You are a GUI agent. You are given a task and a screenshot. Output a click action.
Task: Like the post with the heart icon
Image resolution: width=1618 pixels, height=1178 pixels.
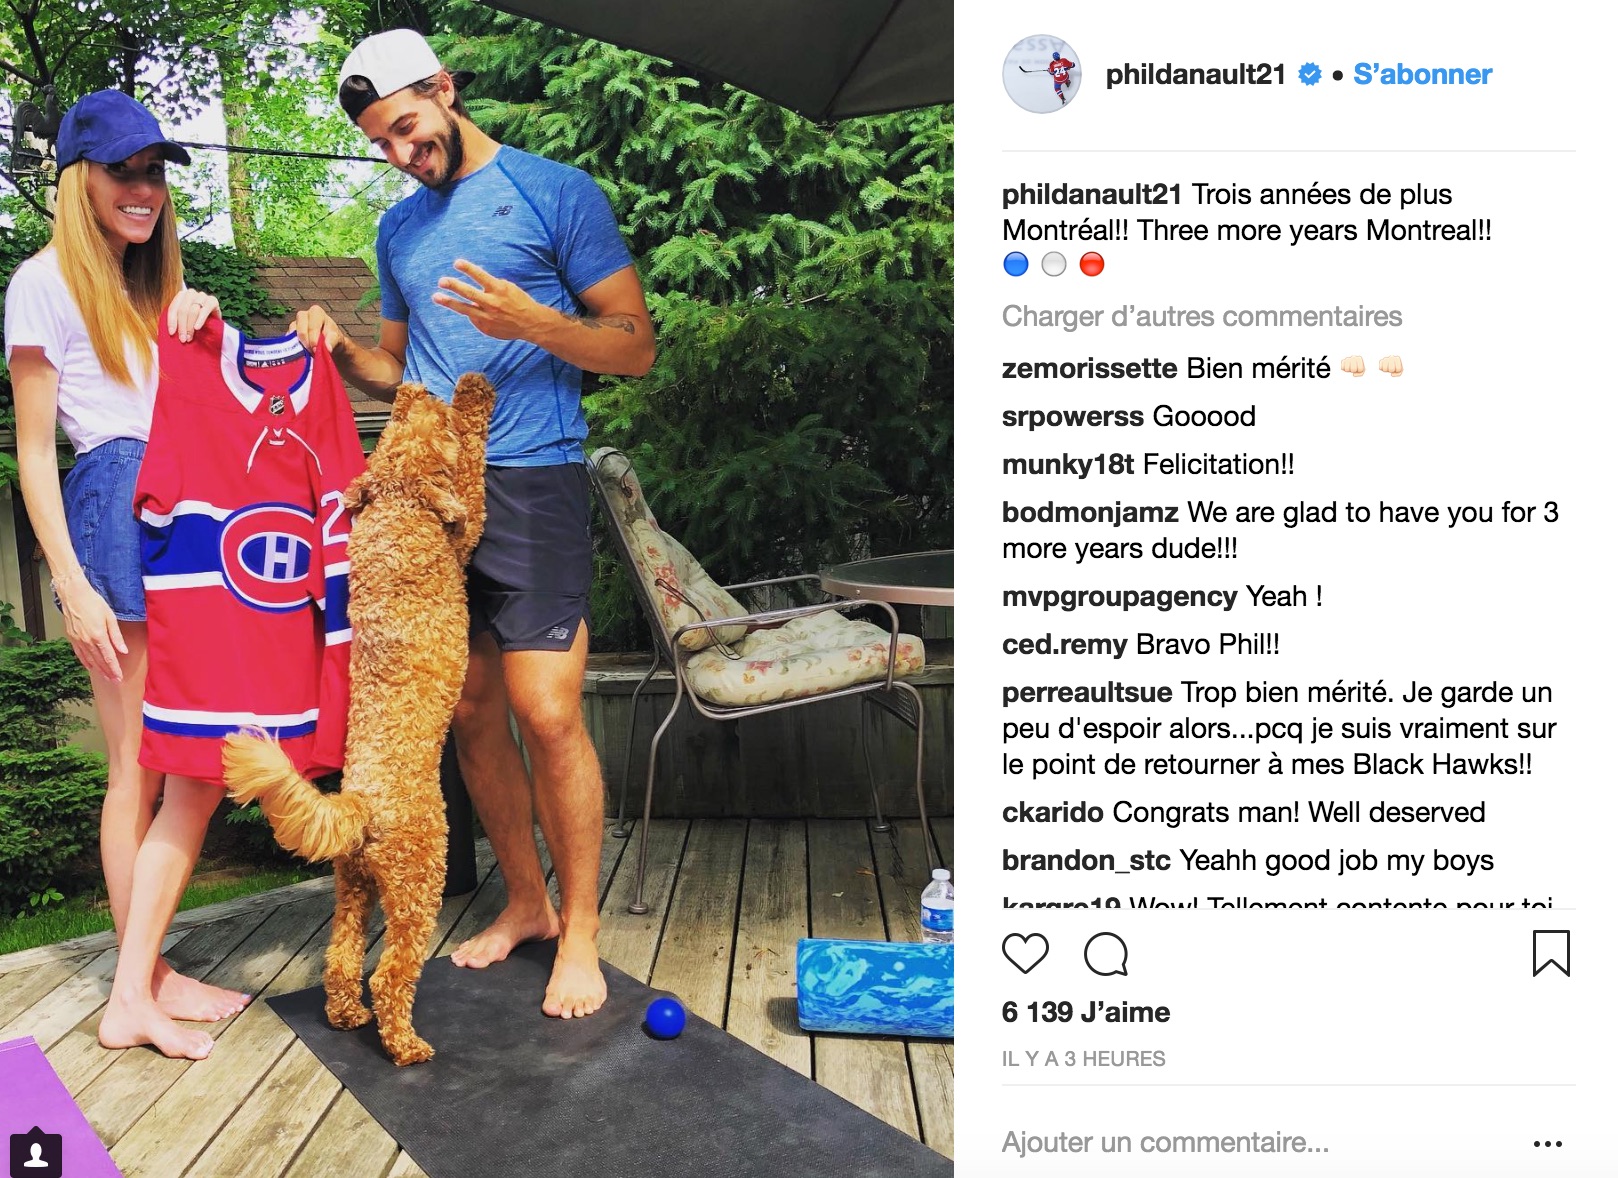click(1025, 954)
